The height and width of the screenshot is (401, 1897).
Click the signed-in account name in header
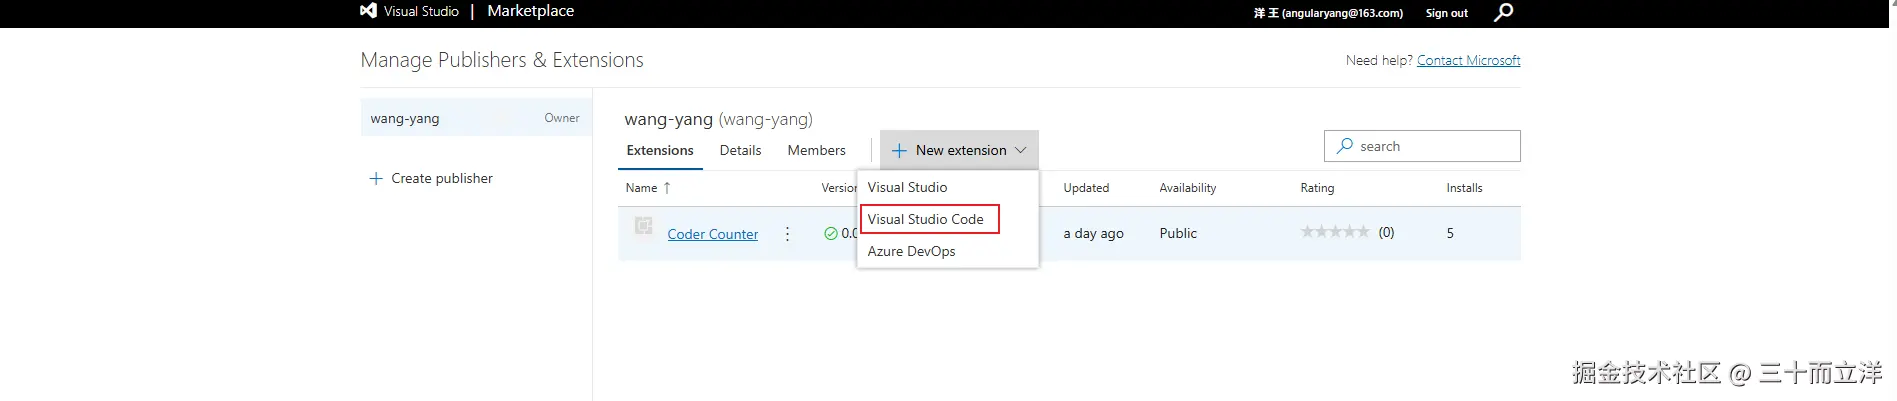pyautogui.click(x=1328, y=13)
